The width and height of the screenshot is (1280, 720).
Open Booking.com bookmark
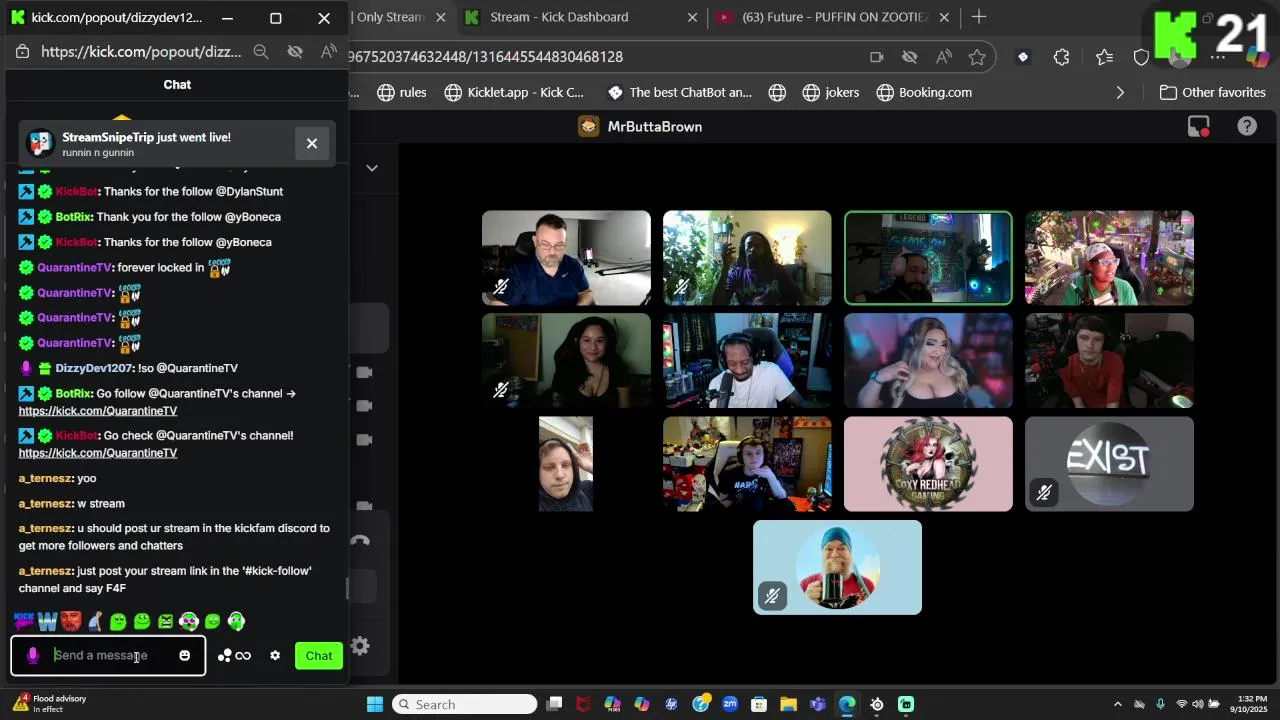pyautogui.click(x=924, y=92)
